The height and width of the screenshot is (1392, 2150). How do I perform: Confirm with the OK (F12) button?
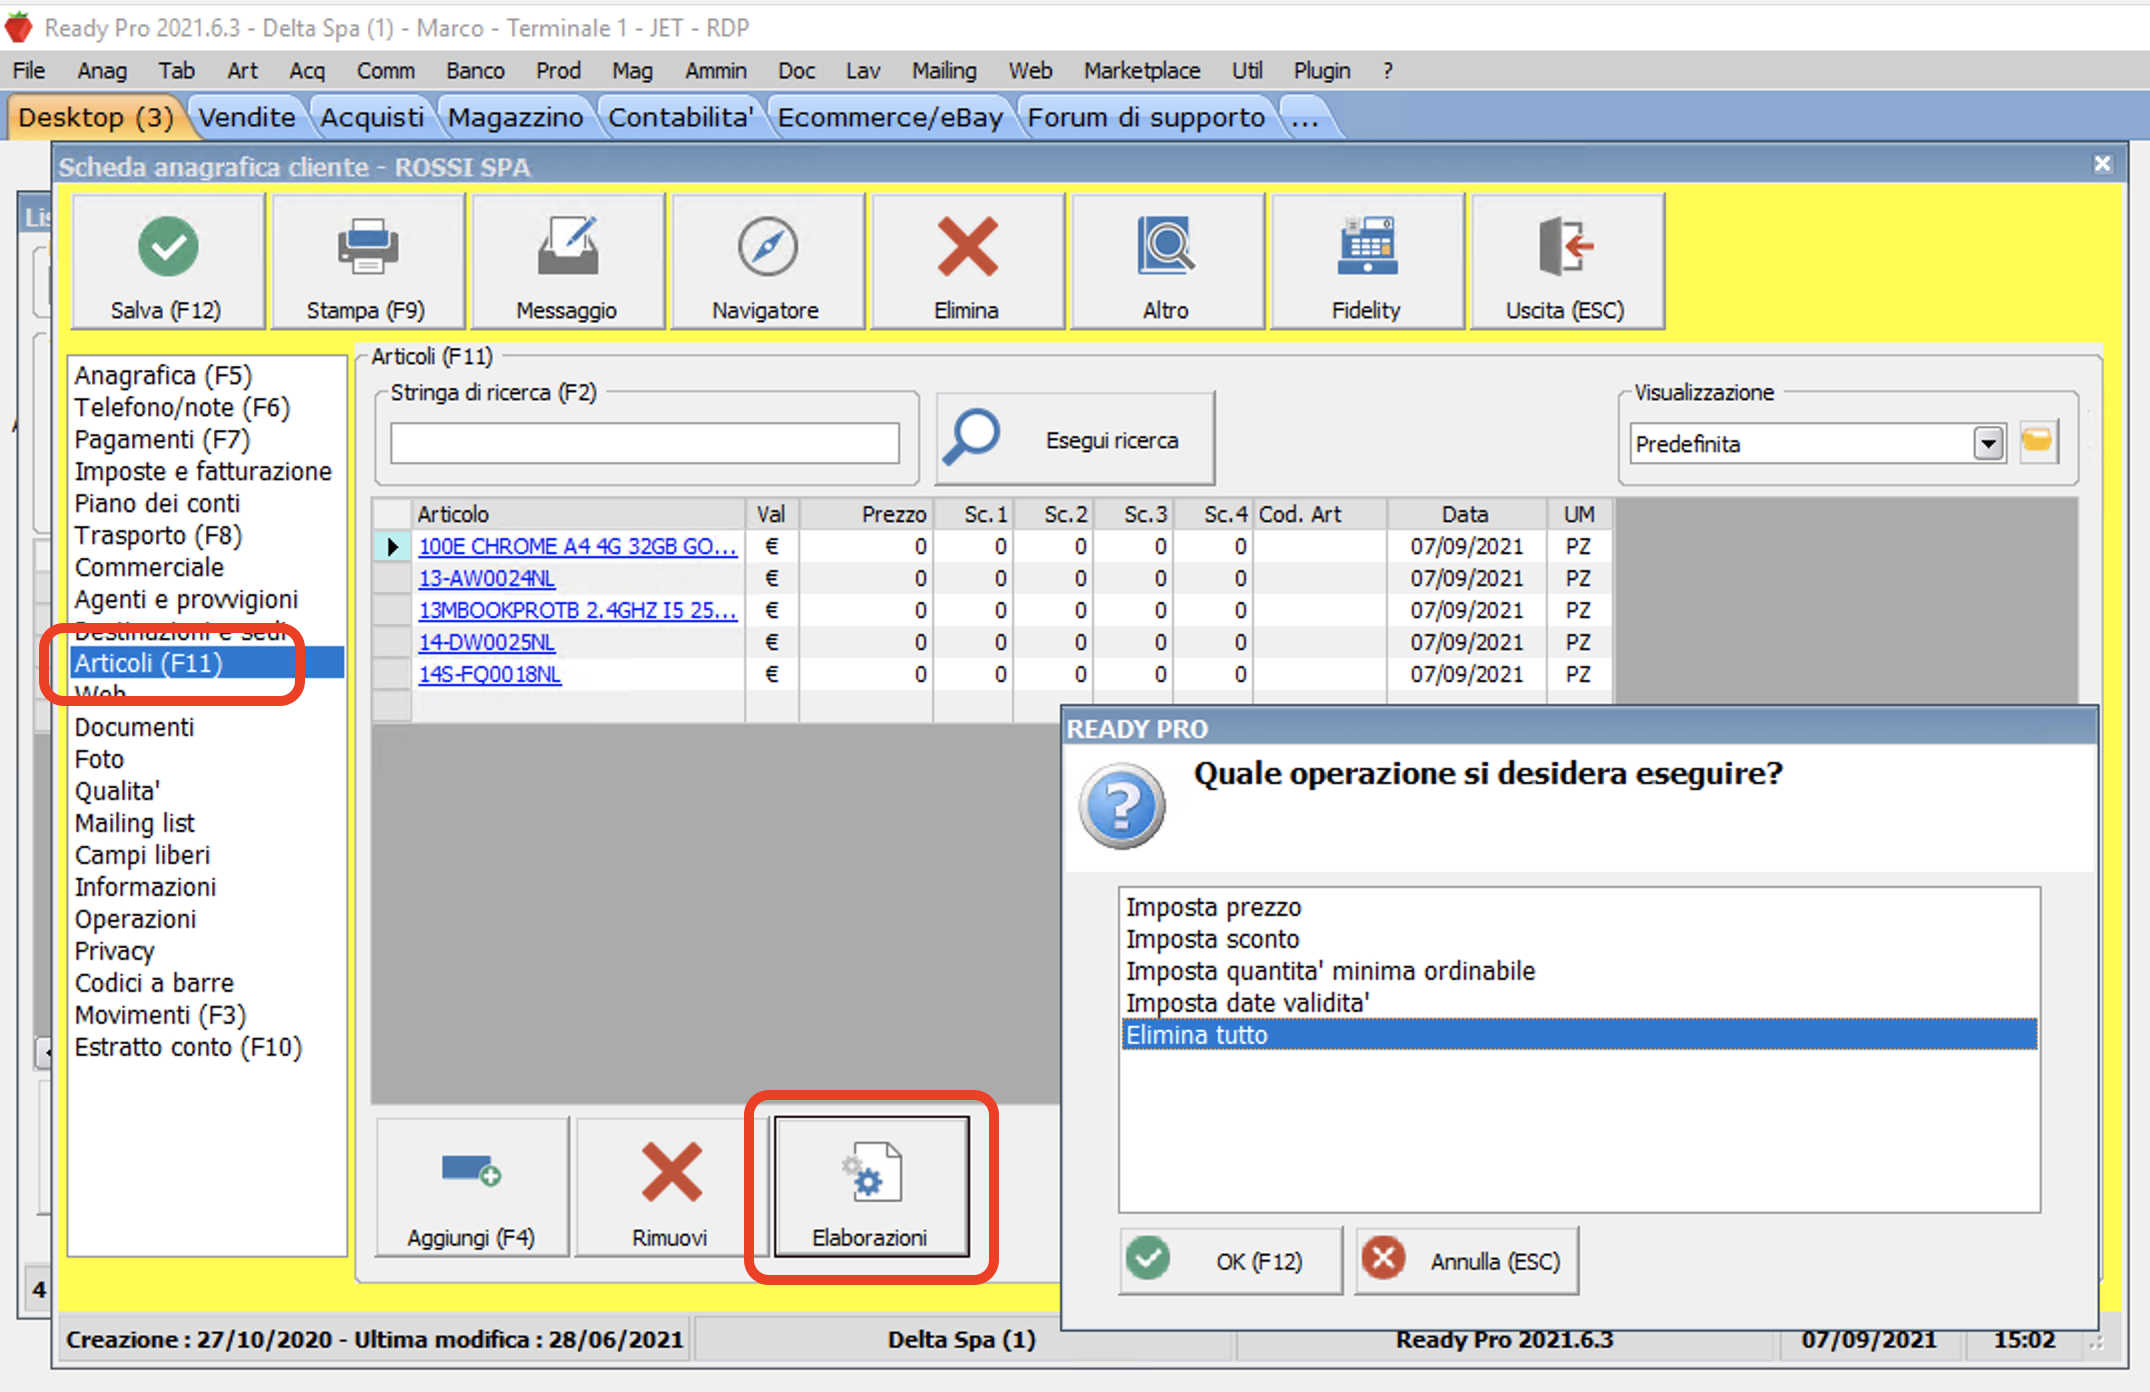point(1230,1261)
